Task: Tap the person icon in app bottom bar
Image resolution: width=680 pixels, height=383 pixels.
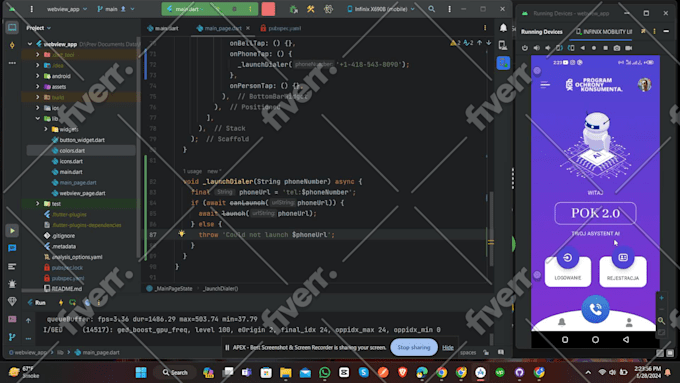Action: pyautogui.click(x=629, y=322)
